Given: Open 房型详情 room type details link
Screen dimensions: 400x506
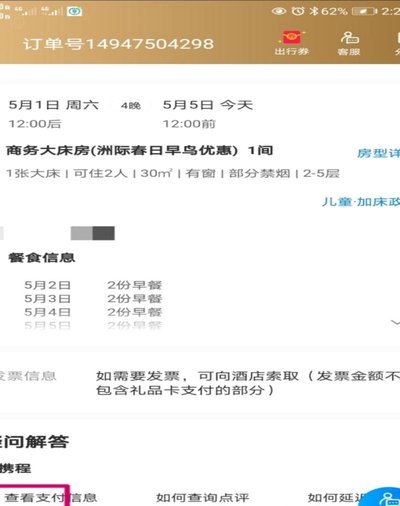Looking at the screenshot, I should click(x=378, y=153).
